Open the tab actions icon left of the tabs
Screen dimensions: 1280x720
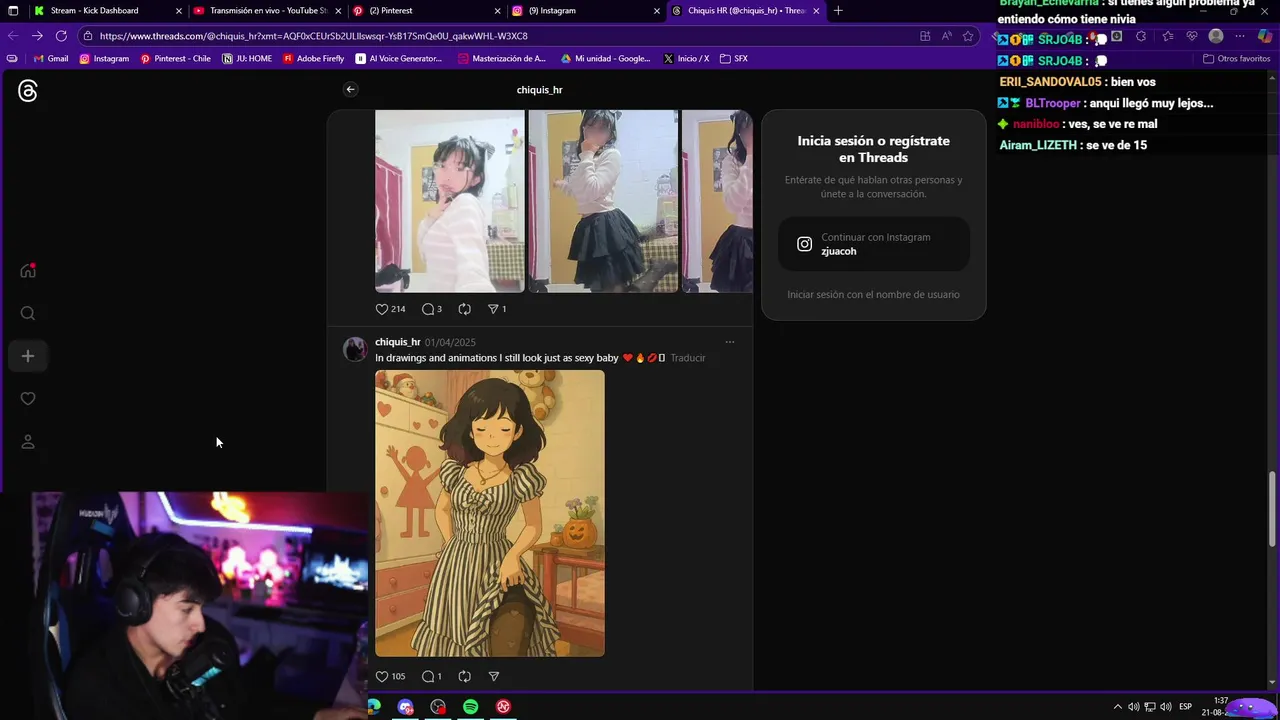click(x=13, y=10)
